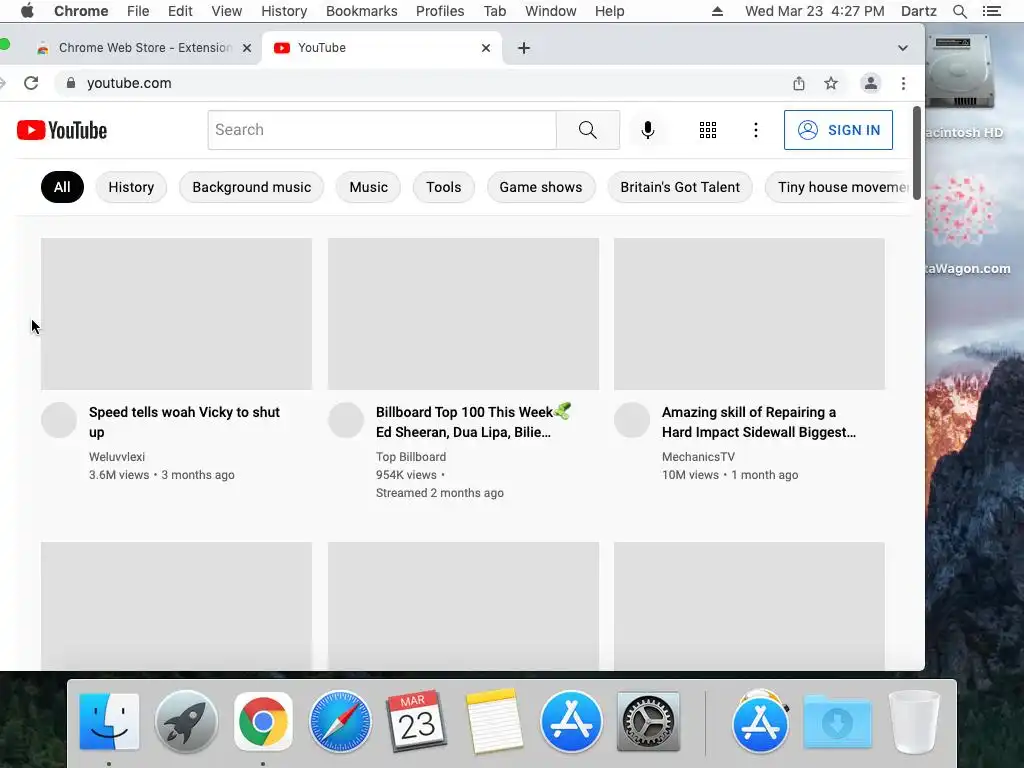Open Notification Center list icon
Screen dimensions: 1024x768
click(x=991, y=11)
